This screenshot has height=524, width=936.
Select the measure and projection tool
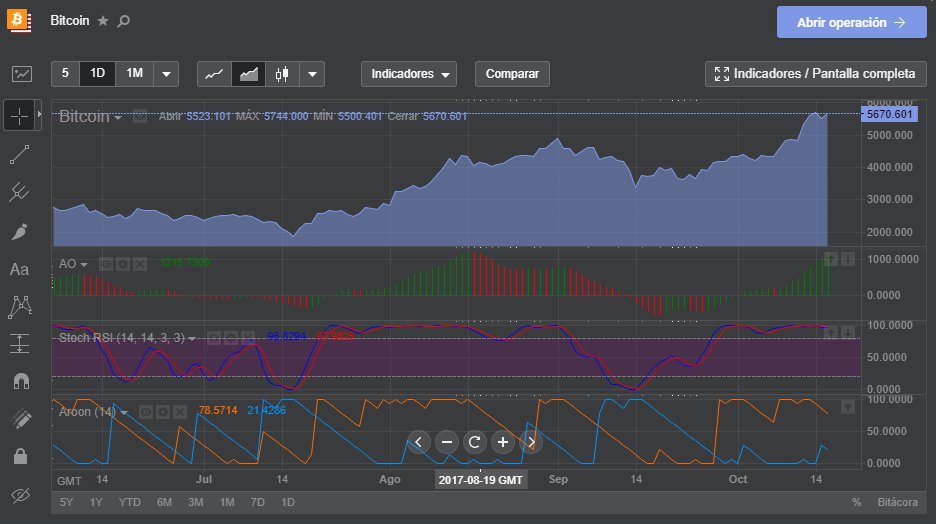[x=19, y=344]
